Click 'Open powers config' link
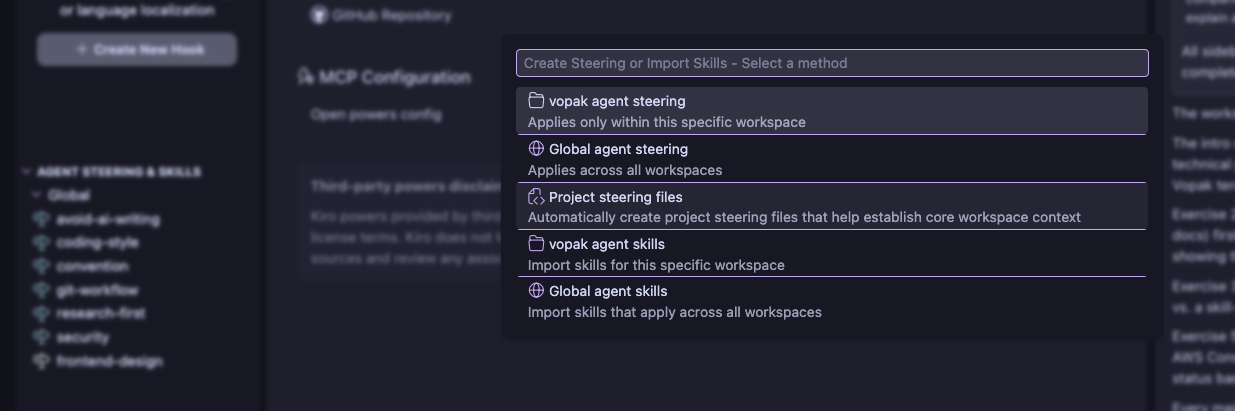Screen dimensions: 1235x411 click(x=375, y=114)
